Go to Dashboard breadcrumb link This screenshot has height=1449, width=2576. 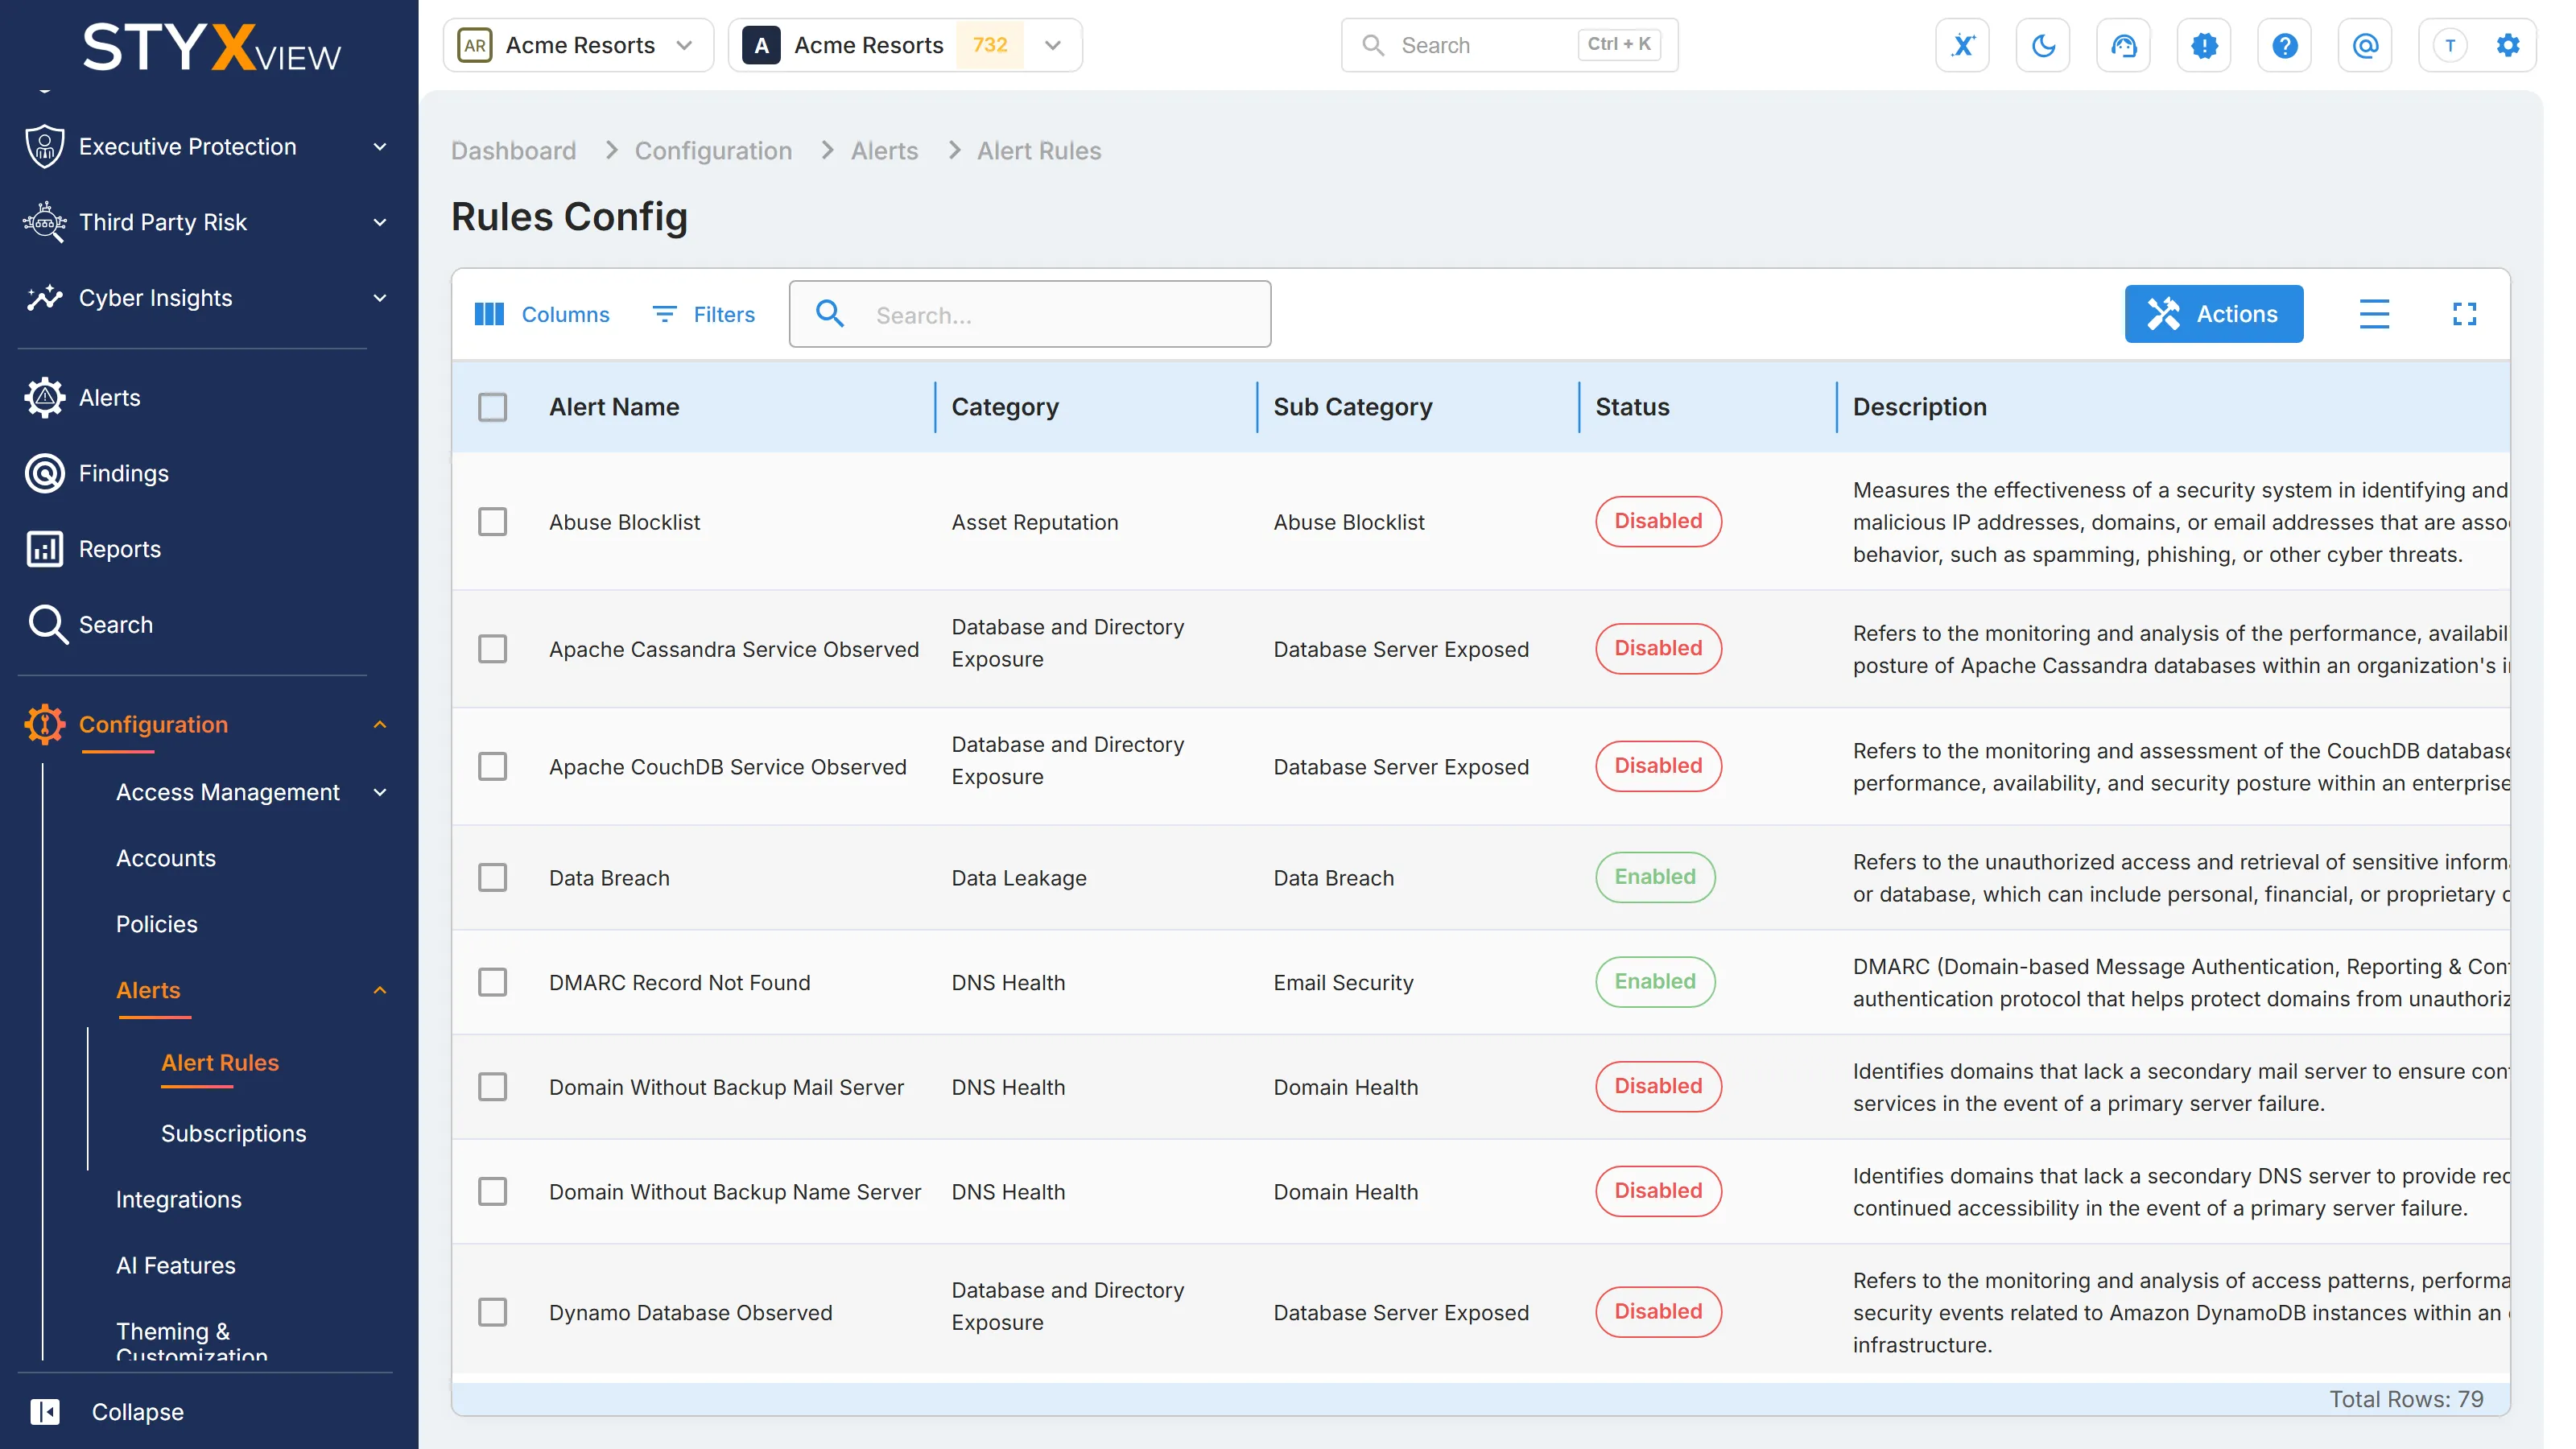[513, 150]
